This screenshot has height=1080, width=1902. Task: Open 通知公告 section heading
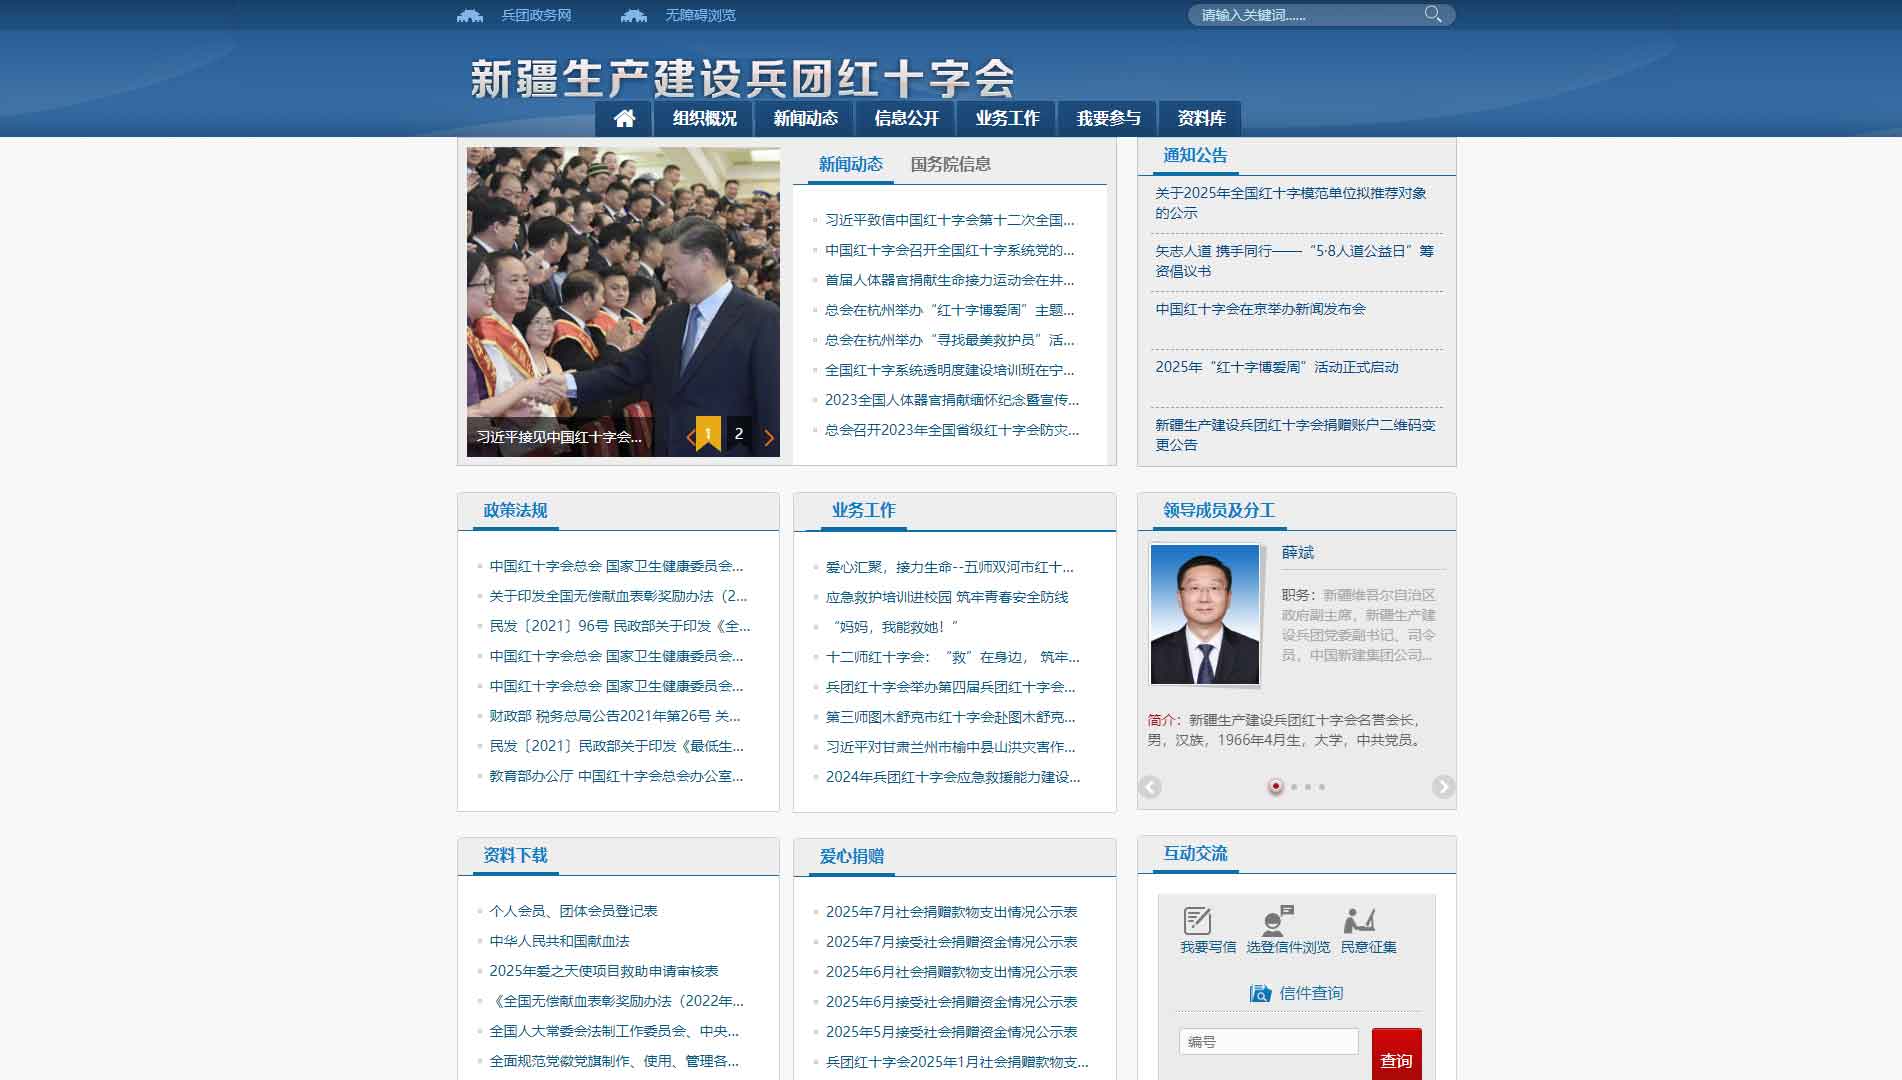(1195, 155)
